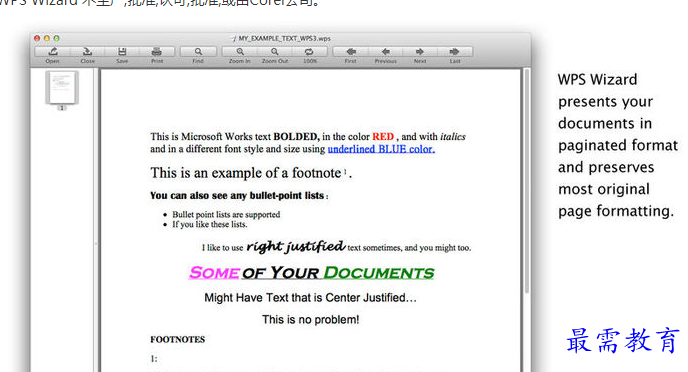This screenshot has width=688, height=372.
Task: Click the green word DOCUMENTS in the heading
Action: [x=379, y=273]
